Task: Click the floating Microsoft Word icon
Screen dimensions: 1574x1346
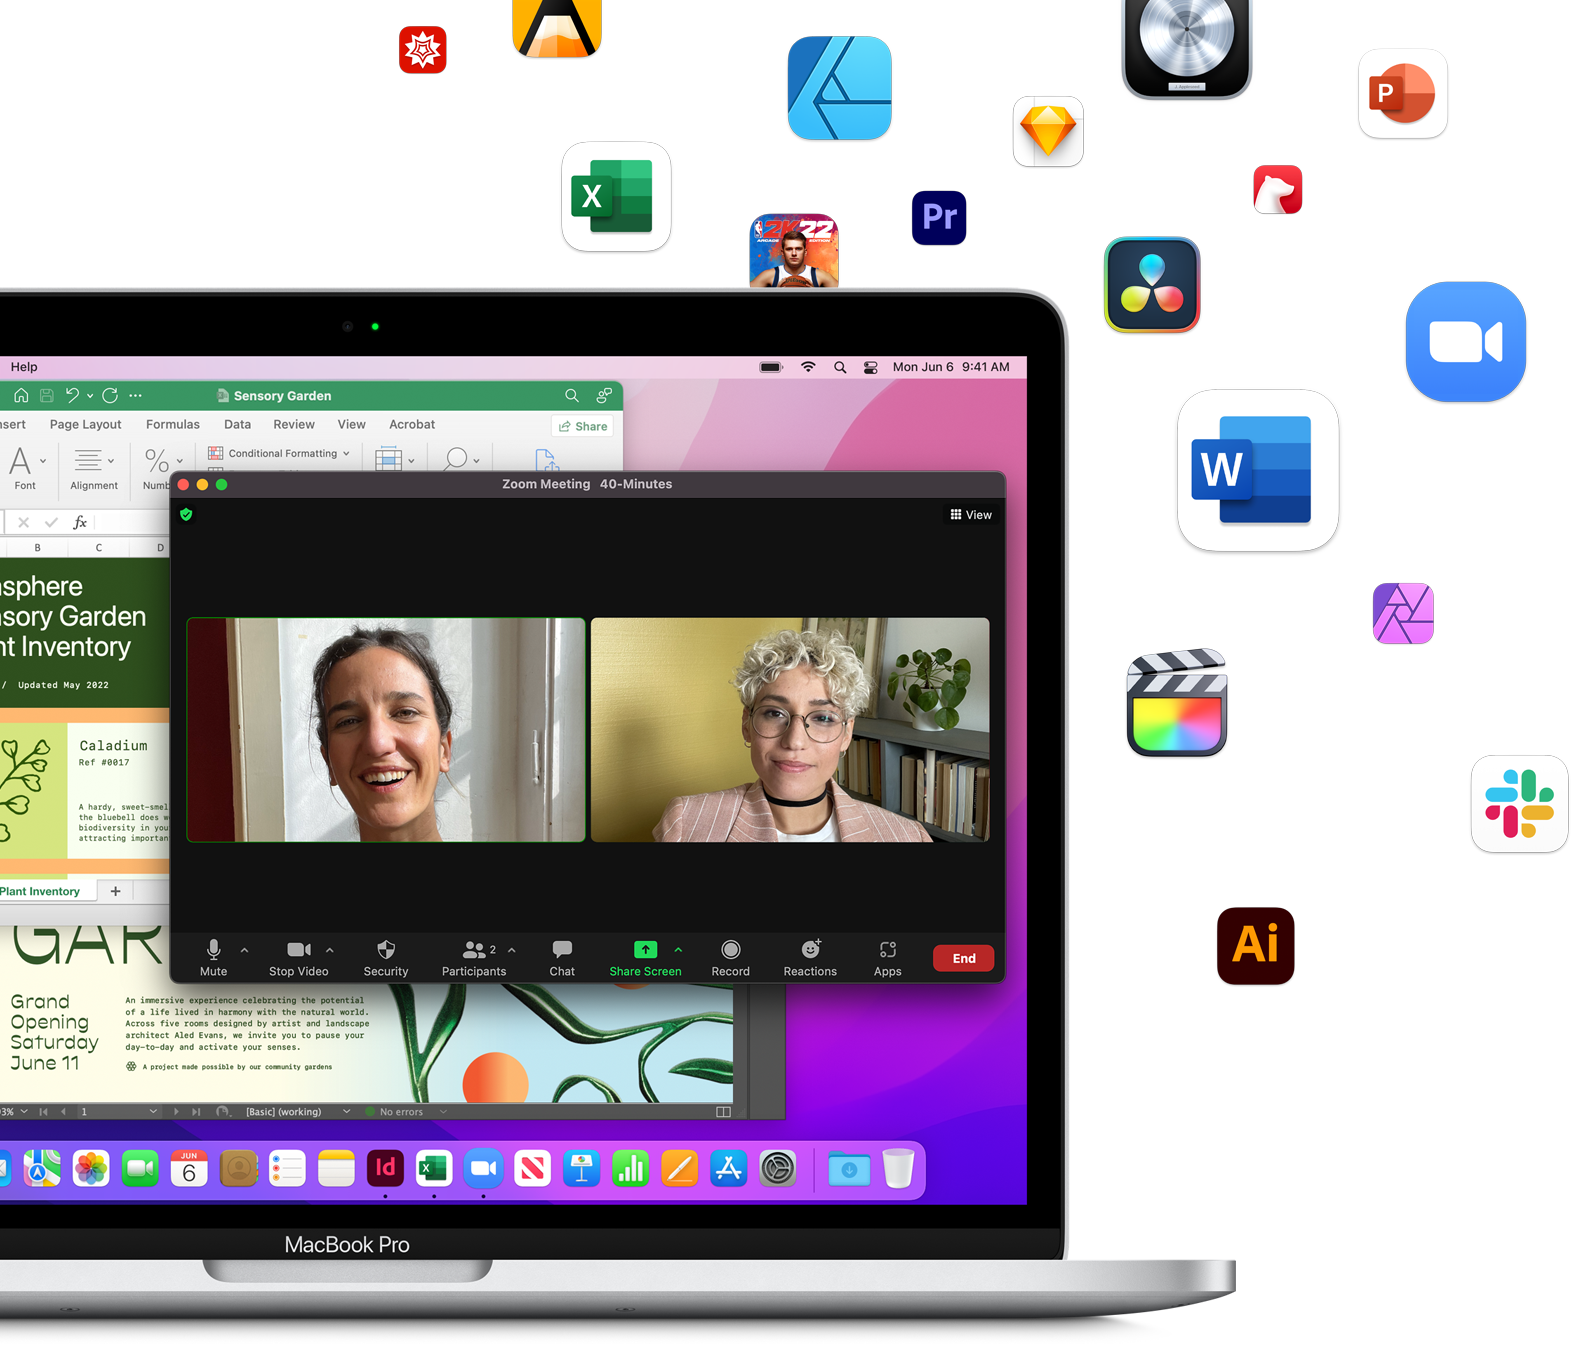Action: click(1258, 470)
